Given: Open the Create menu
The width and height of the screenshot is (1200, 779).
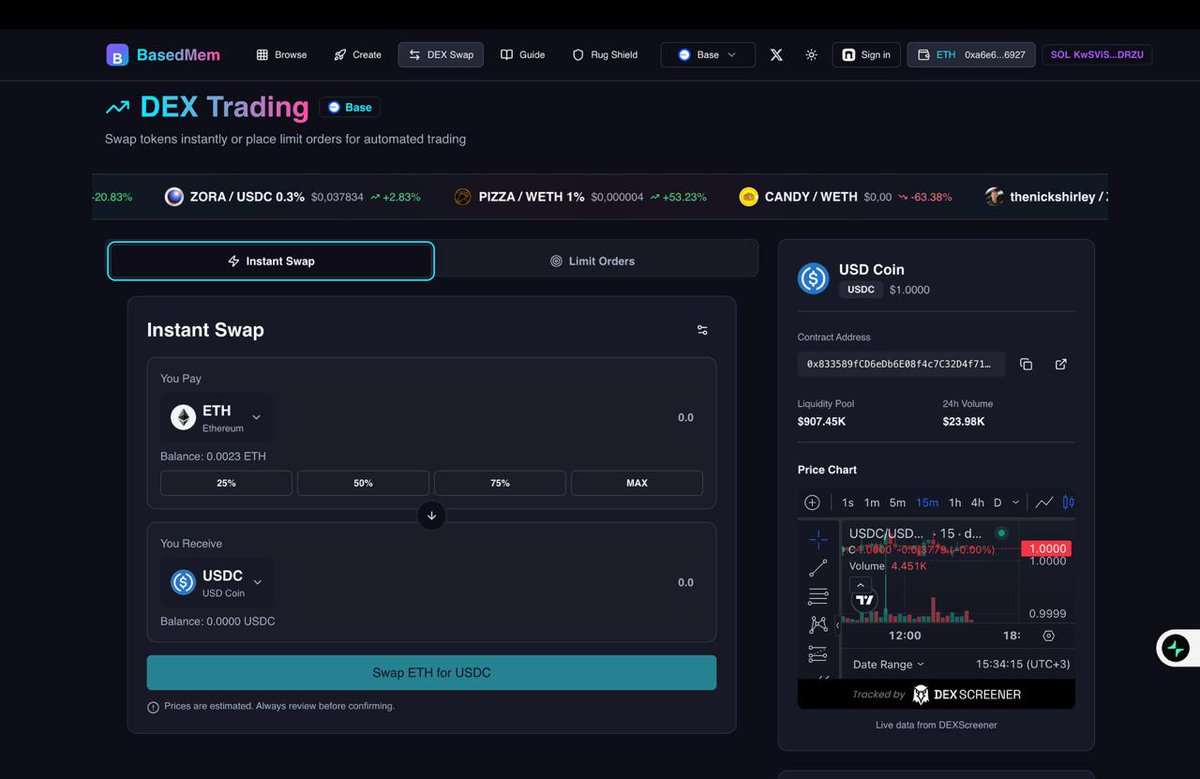Looking at the screenshot, I should (x=358, y=55).
